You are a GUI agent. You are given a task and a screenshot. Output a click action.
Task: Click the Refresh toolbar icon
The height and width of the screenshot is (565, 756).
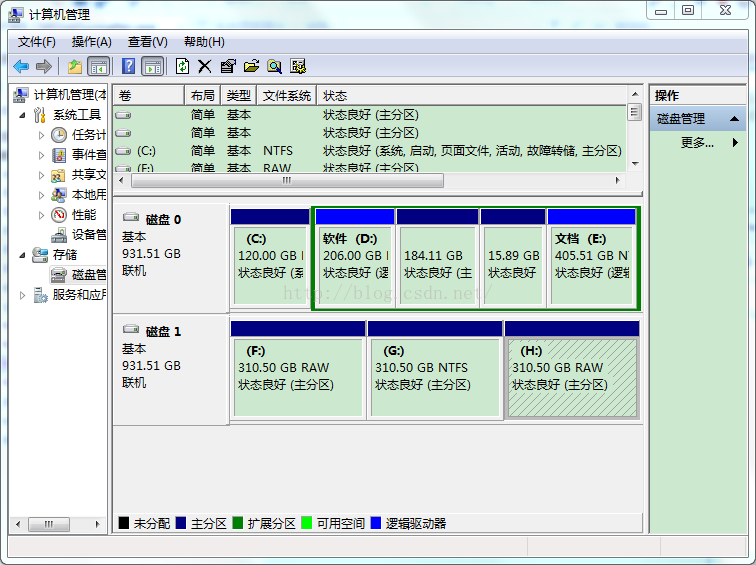(182, 66)
